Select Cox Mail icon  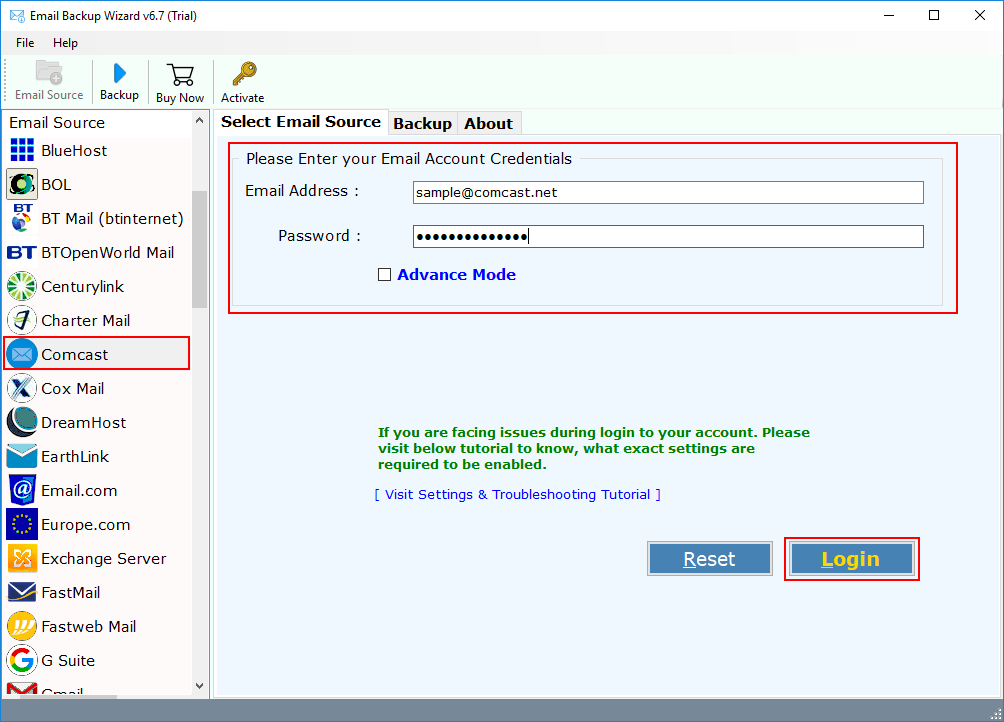tap(22, 388)
